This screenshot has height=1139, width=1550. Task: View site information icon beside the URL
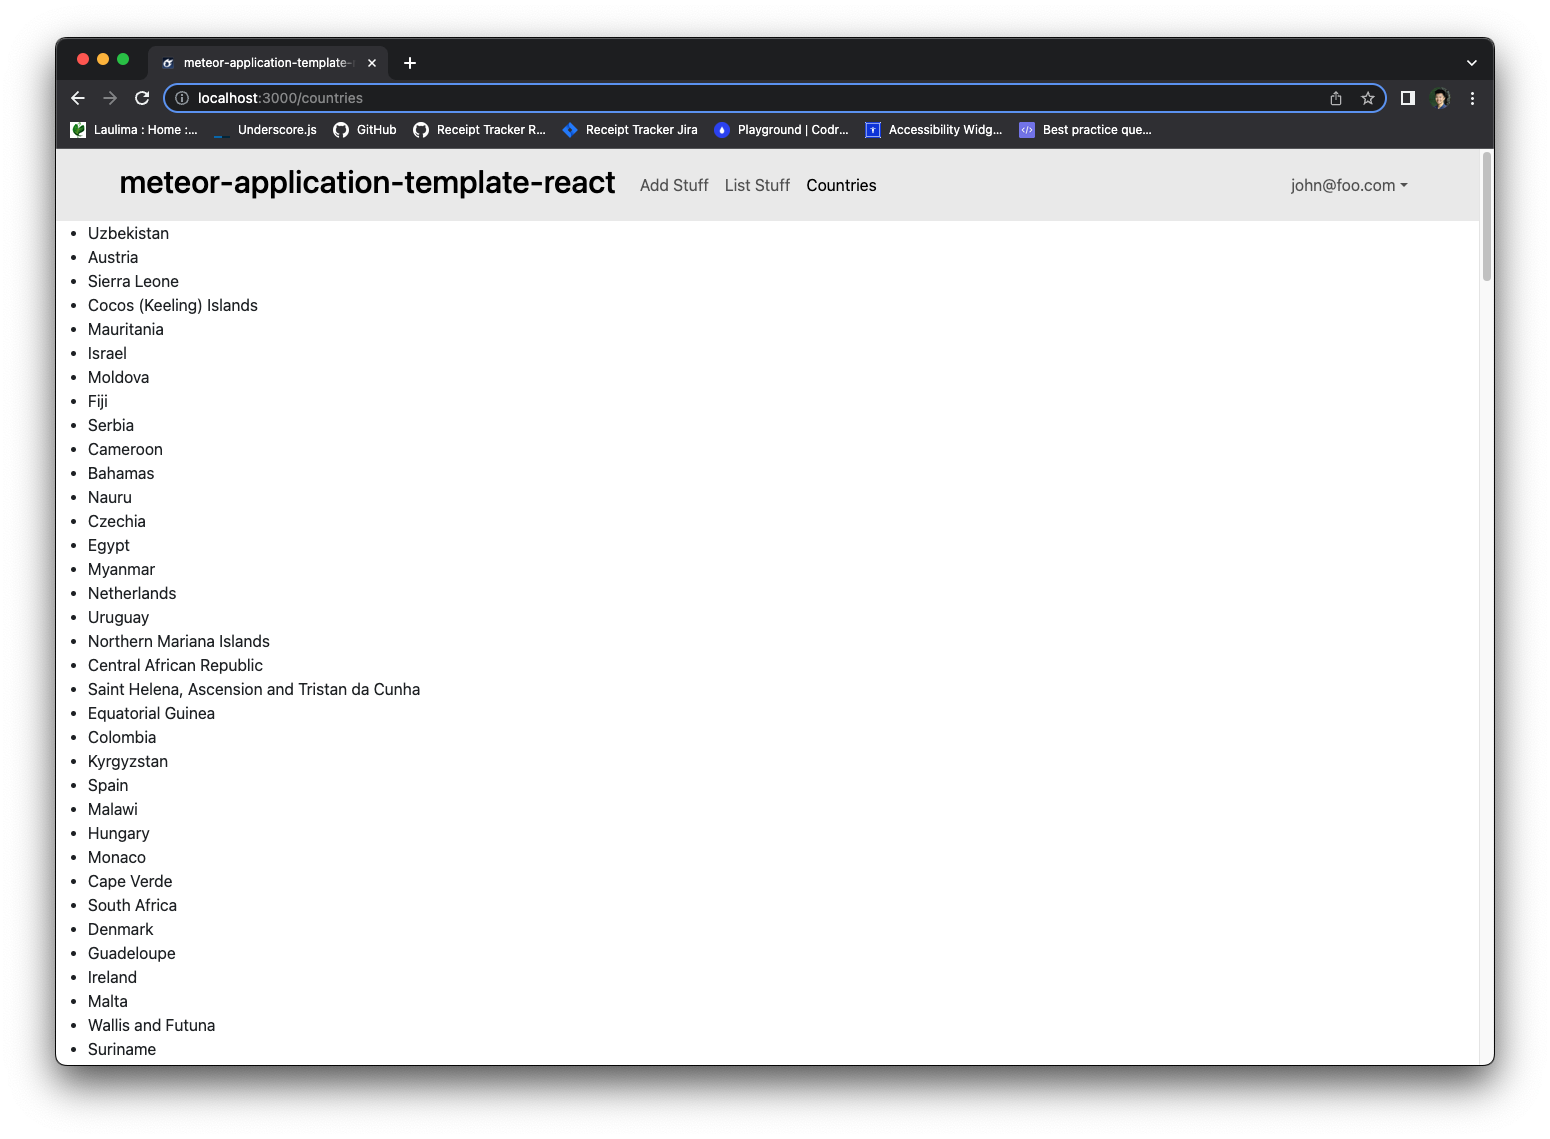click(182, 98)
